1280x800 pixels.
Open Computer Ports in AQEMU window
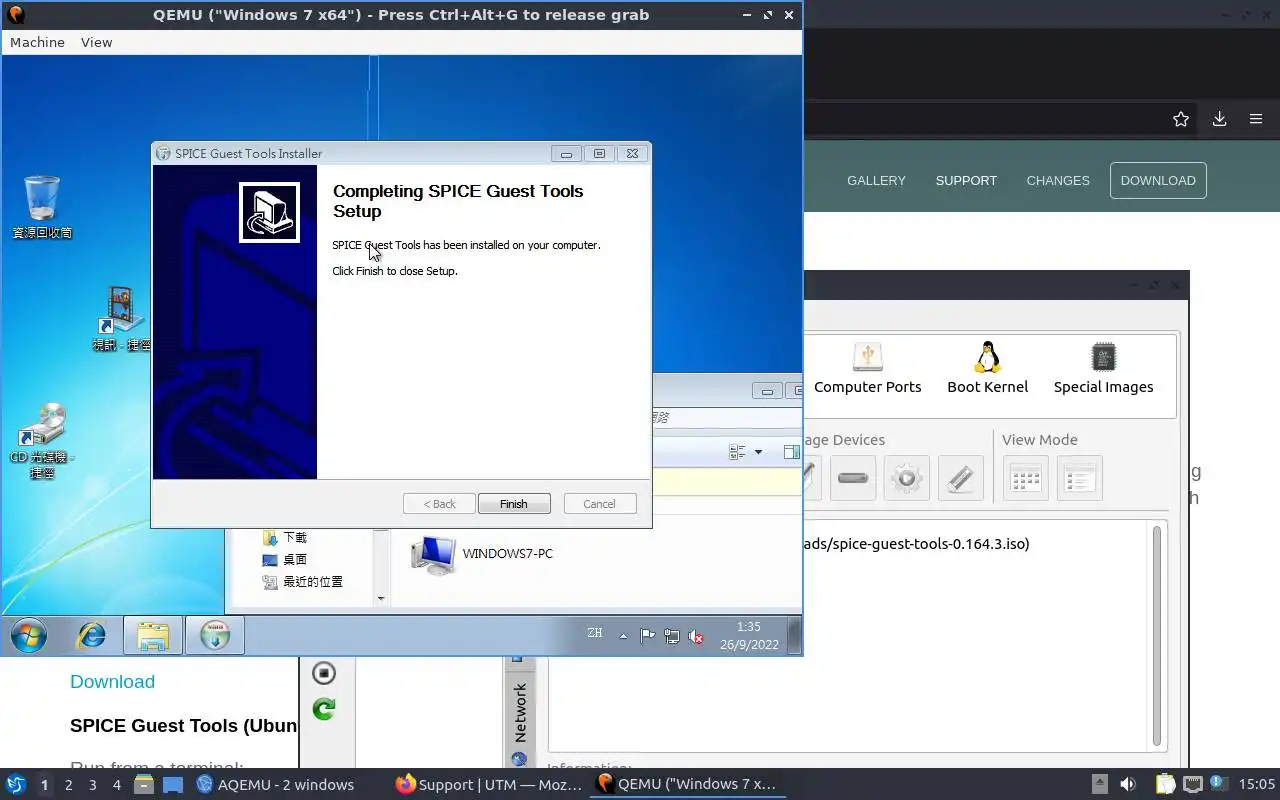click(x=868, y=368)
